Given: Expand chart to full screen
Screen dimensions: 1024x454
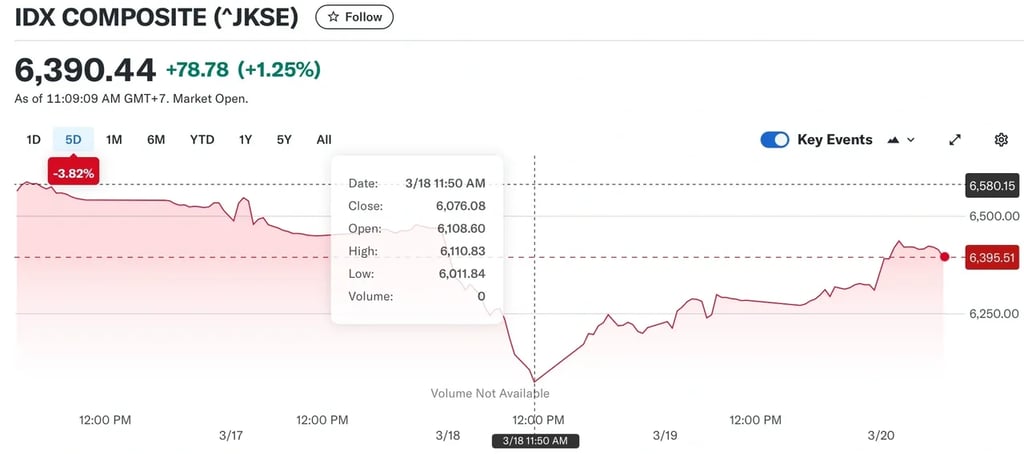Looking at the screenshot, I should point(955,140).
